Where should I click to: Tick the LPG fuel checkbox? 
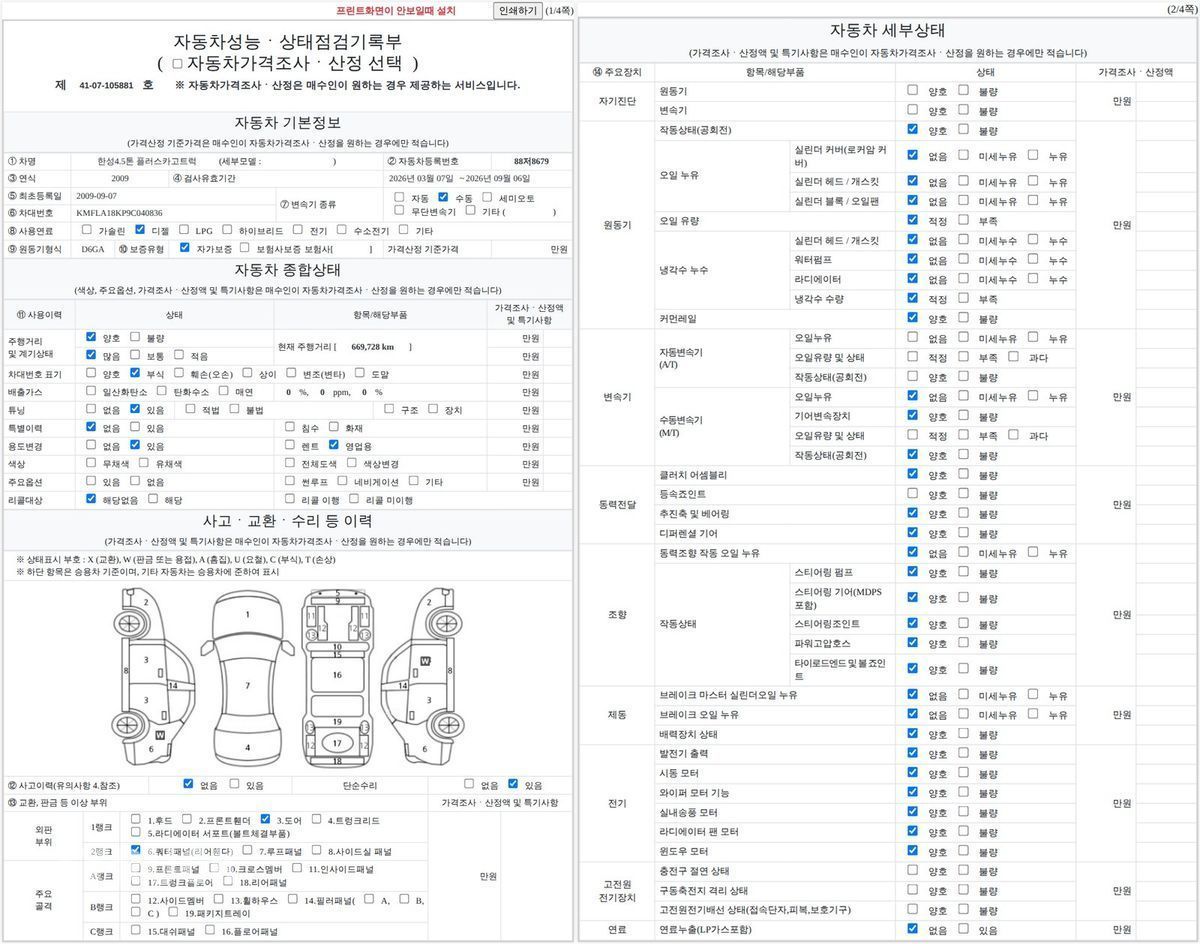click(x=185, y=229)
